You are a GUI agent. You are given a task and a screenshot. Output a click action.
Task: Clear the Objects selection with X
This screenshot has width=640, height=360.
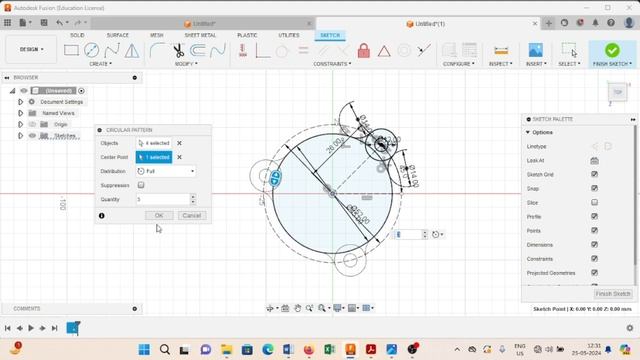point(179,143)
